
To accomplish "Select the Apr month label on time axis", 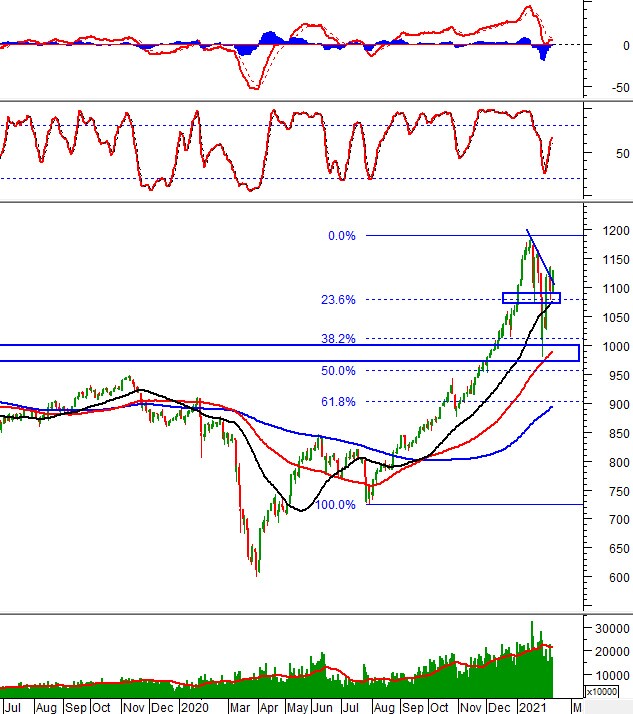I will coord(269,708).
